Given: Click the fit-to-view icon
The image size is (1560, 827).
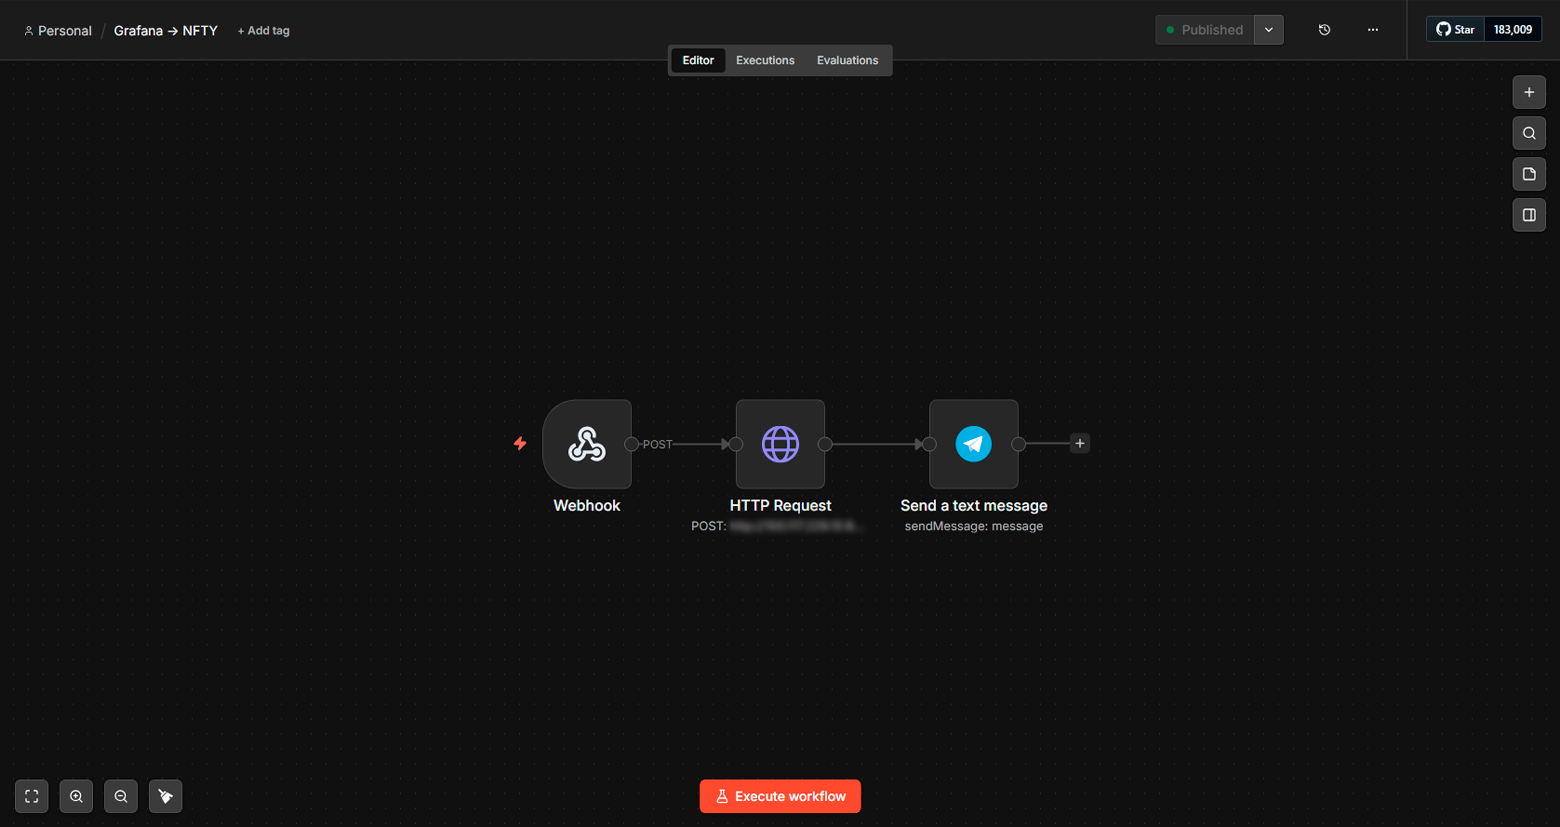Looking at the screenshot, I should 31,796.
